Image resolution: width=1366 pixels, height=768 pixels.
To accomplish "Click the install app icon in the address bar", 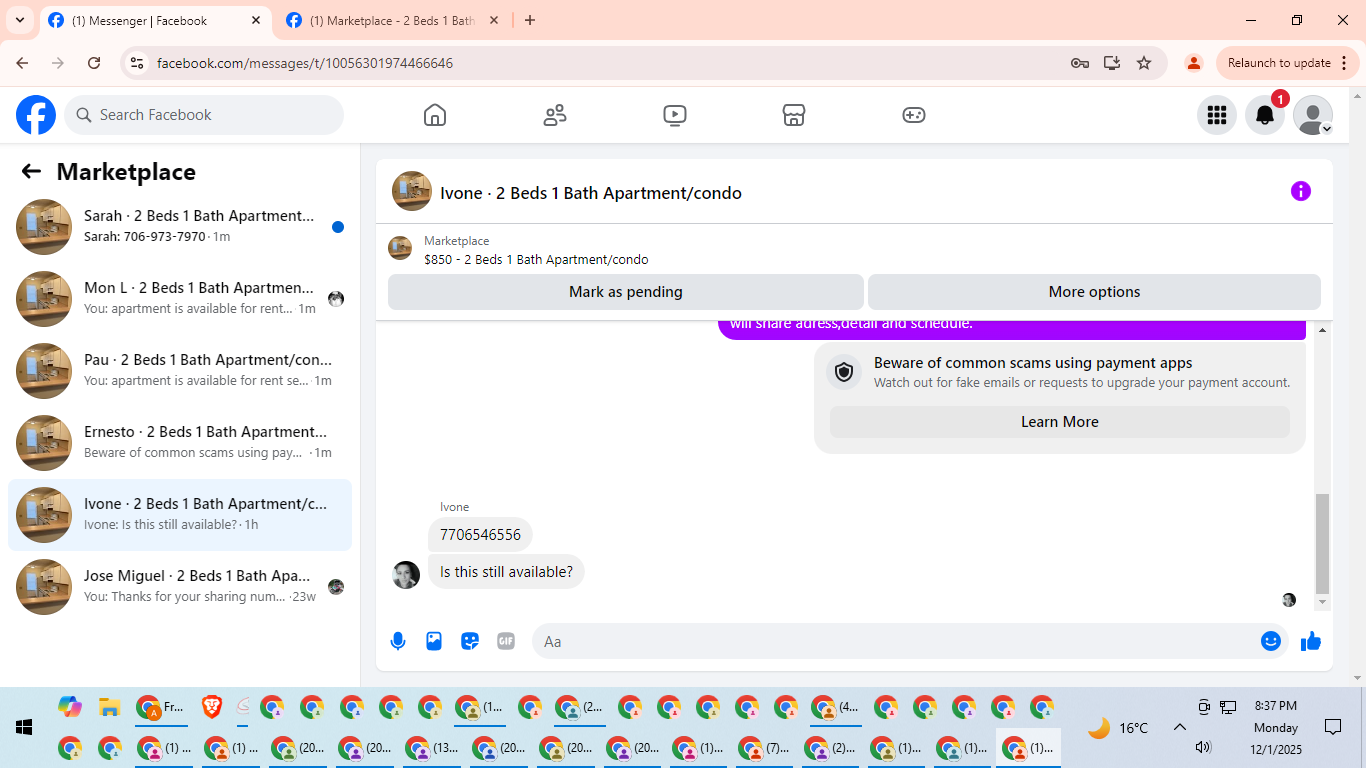I will tap(1112, 63).
